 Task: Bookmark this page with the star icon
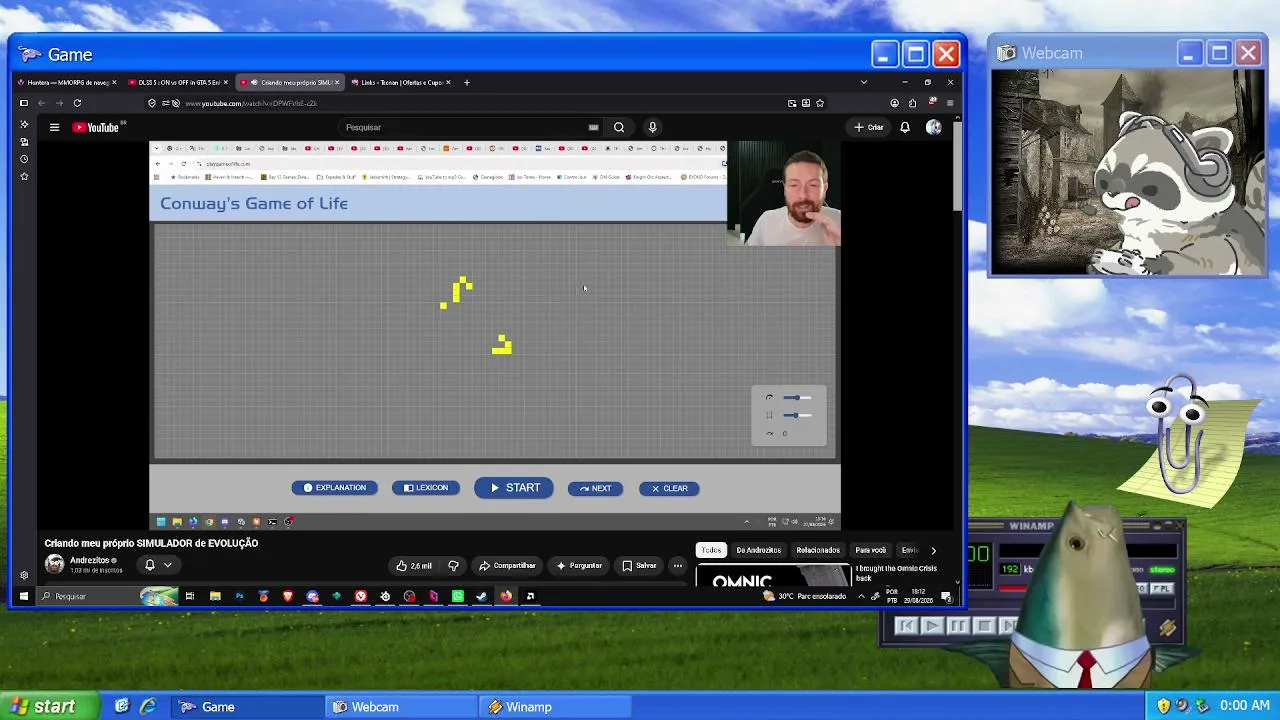click(x=820, y=103)
